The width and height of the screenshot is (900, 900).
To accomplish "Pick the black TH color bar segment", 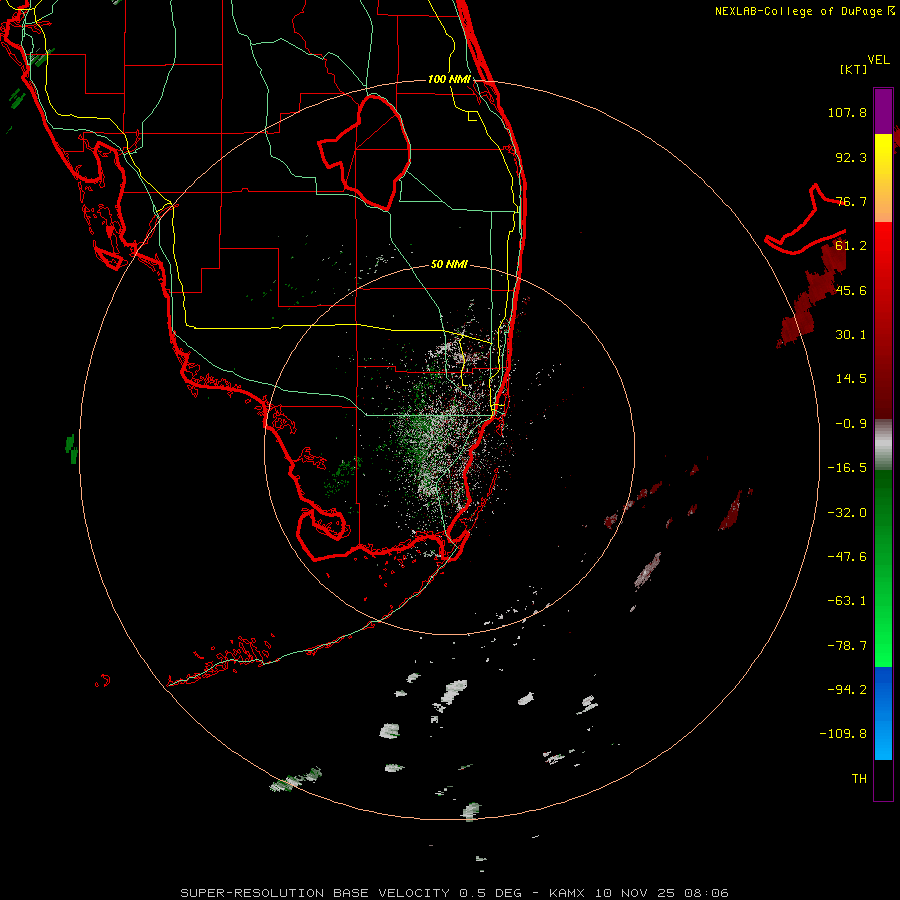I will point(883,779).
